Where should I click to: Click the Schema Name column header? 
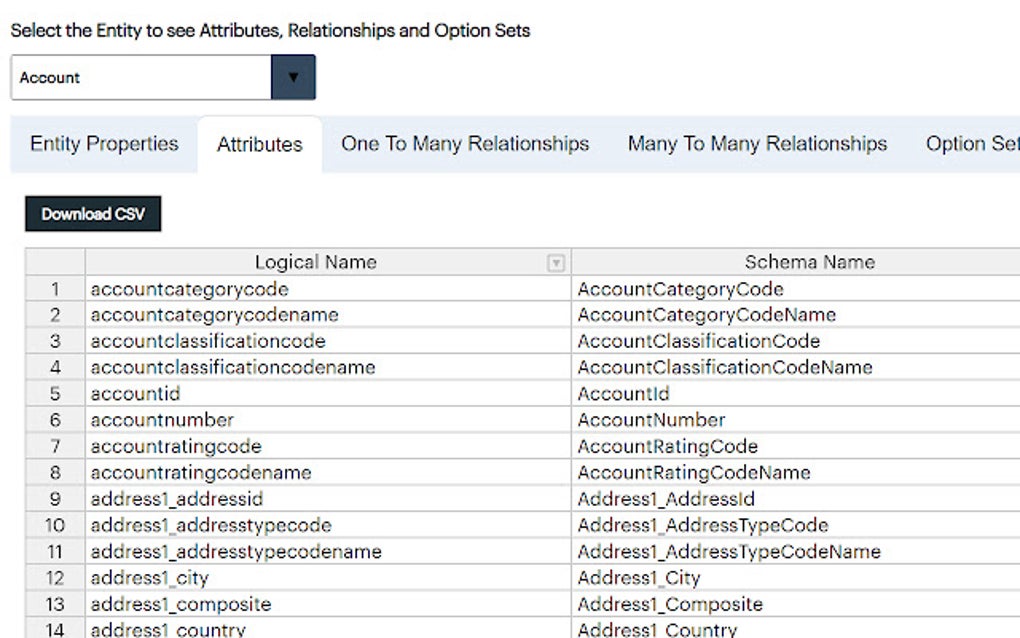(808, 263)
